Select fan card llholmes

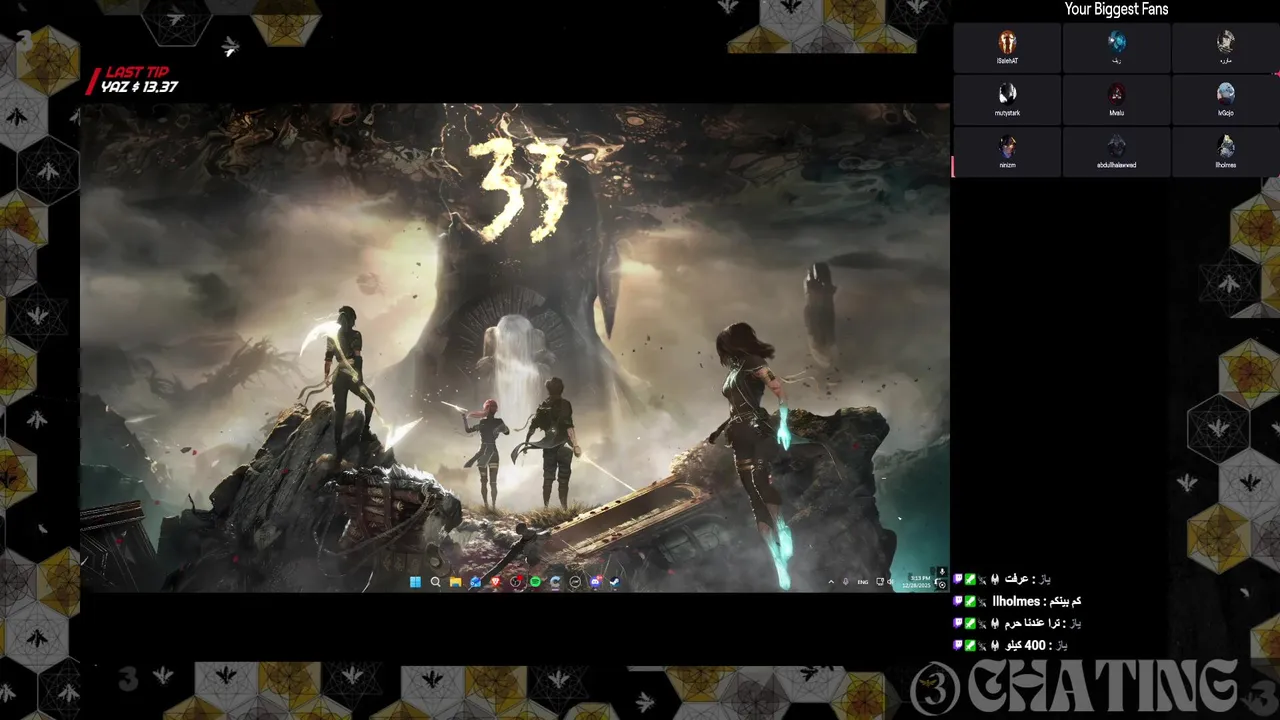(x=1225, y=151)
